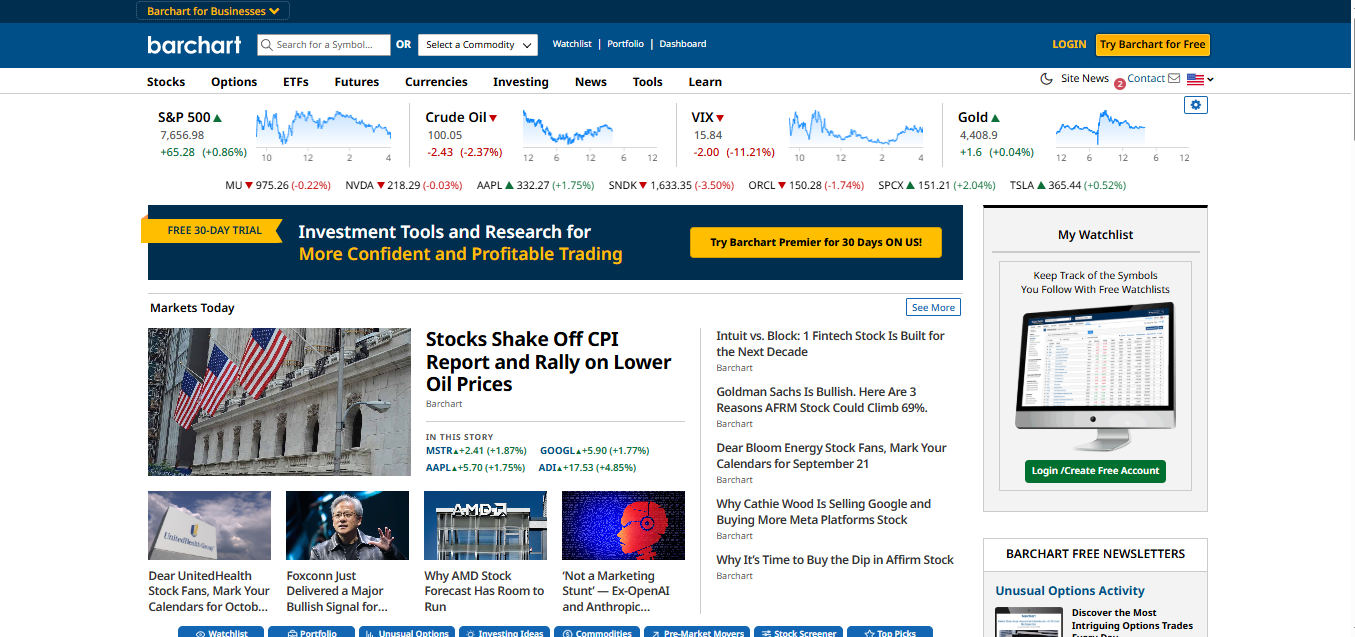Open the Options menu

[234, 82]
